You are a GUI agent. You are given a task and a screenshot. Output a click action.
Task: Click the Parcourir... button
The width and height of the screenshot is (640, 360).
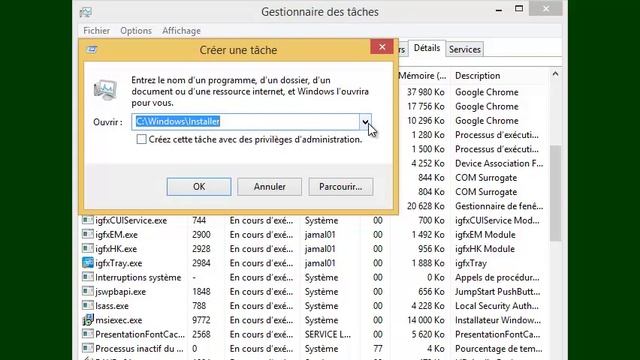pos(340,187)
